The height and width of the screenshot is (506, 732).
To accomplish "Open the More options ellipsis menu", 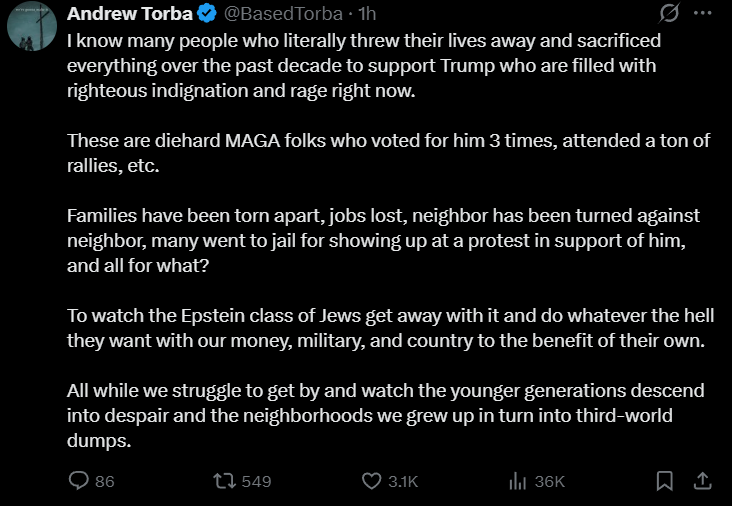I will [x=705, y=15].
